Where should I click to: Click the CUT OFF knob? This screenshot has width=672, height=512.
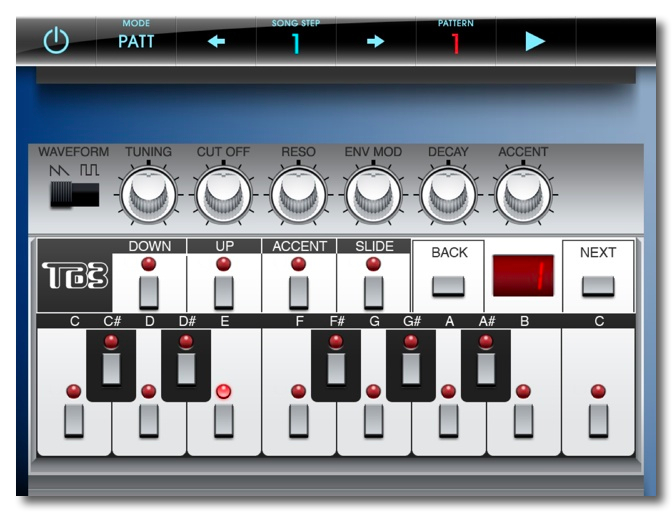point(223,195)
